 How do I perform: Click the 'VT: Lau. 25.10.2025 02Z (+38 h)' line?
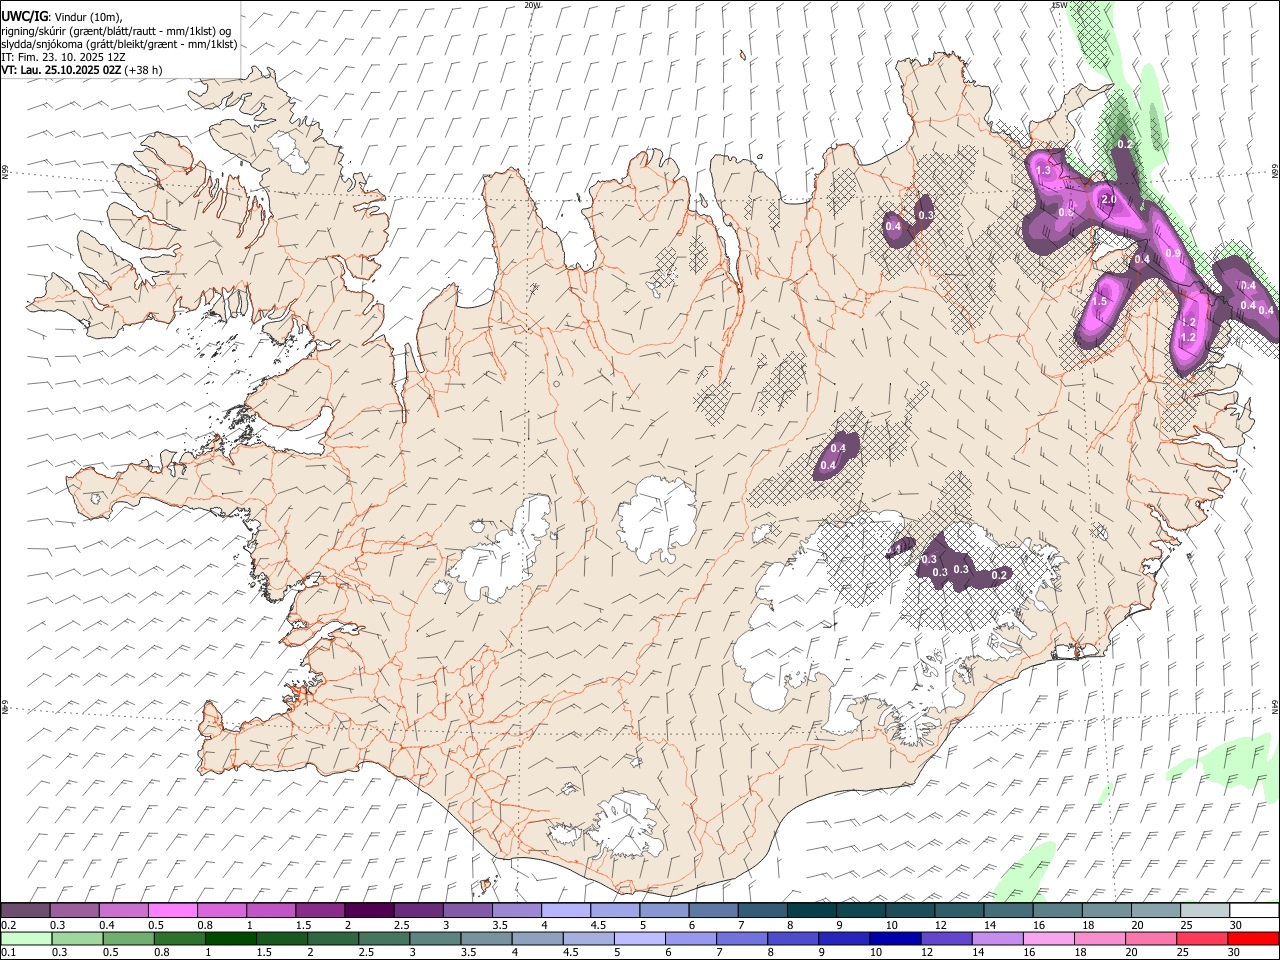pyautogui.click(x=81, y=70)
